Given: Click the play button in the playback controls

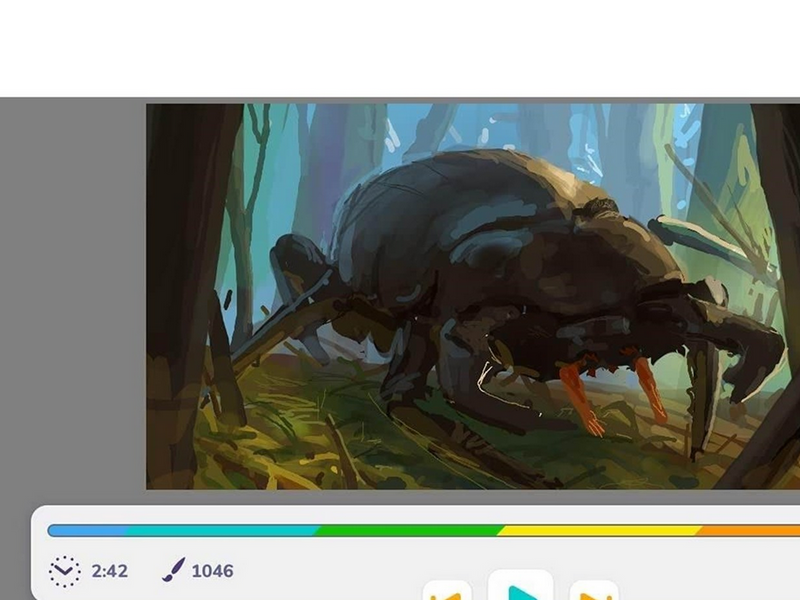Looking at the screenshot, I should coord(520,586).
